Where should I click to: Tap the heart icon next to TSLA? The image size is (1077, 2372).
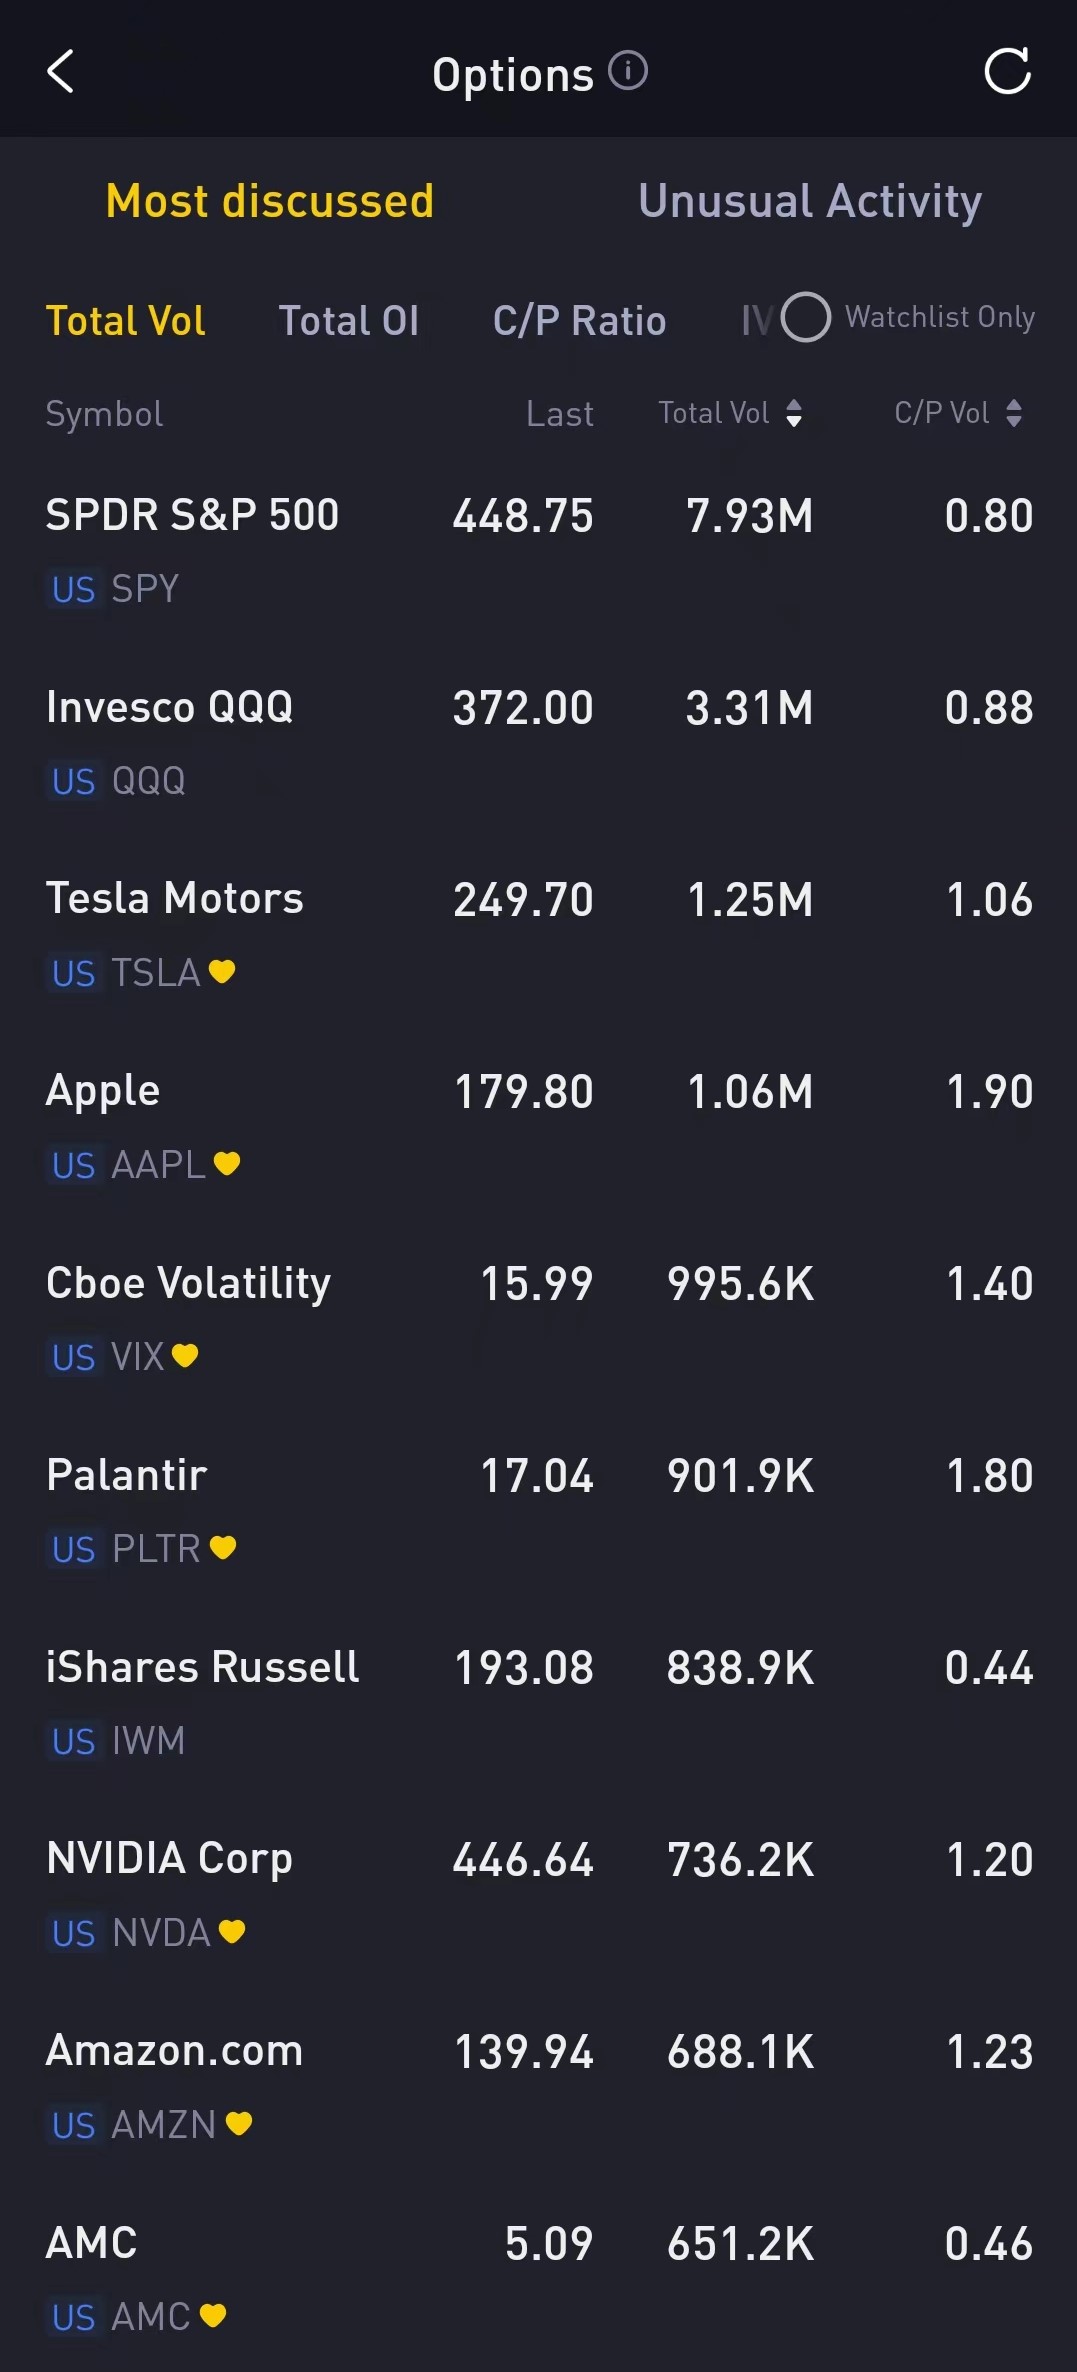[222, 971]
